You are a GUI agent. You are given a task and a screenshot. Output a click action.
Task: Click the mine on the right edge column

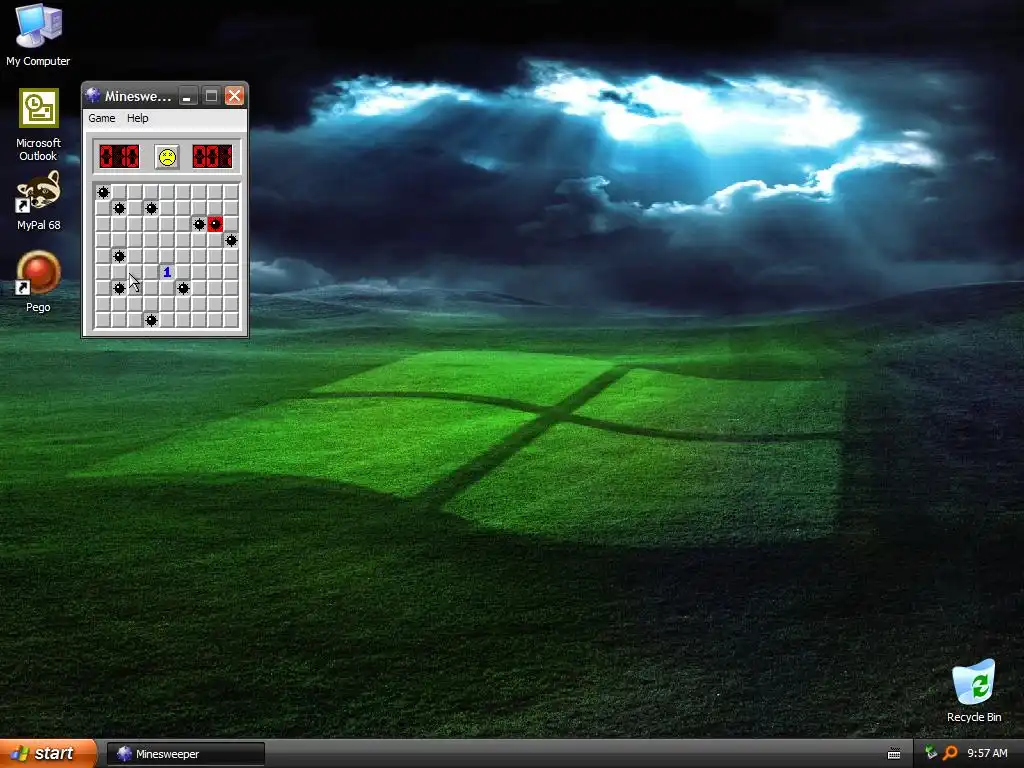coord(231,240)
